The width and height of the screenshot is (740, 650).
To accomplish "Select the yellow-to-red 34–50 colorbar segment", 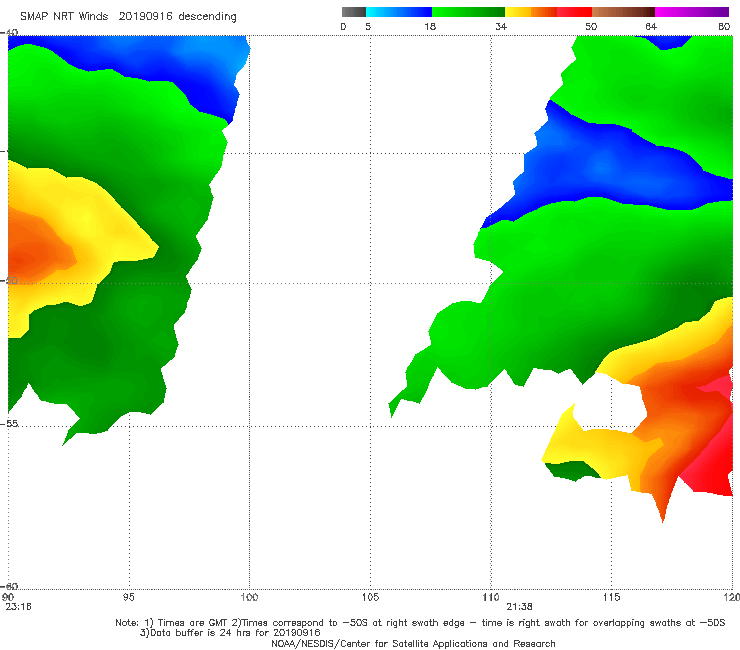I will point(548,12).
